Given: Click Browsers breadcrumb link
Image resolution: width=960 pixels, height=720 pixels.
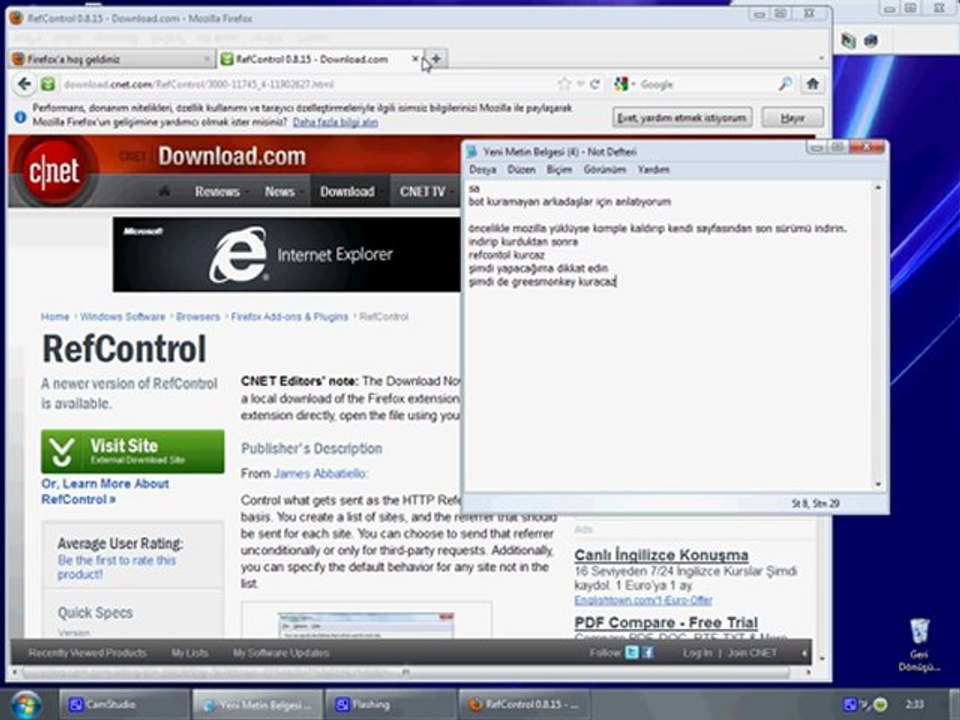Looking at the screenshot, I should coord(198,317).
